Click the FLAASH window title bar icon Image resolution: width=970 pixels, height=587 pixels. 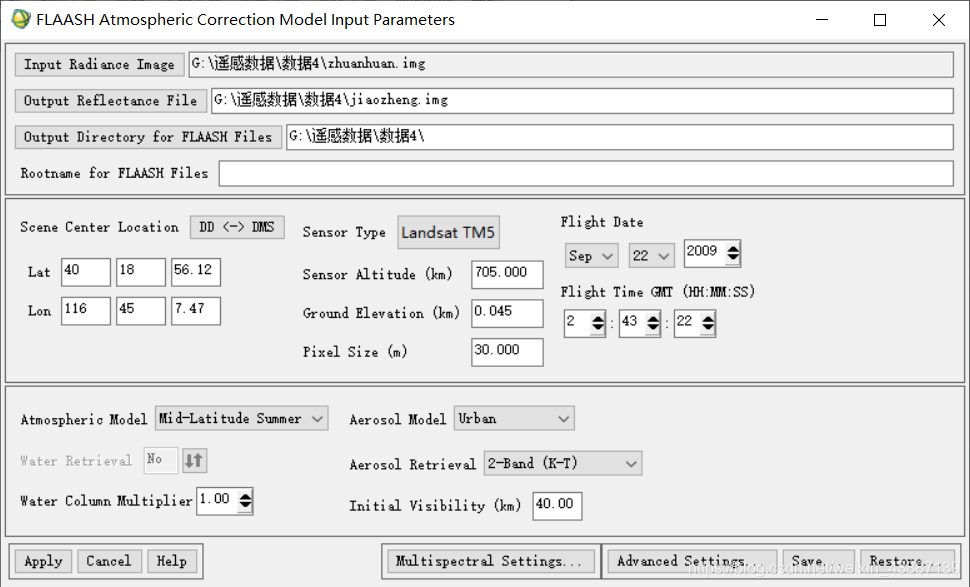click(x=20, y=19)
